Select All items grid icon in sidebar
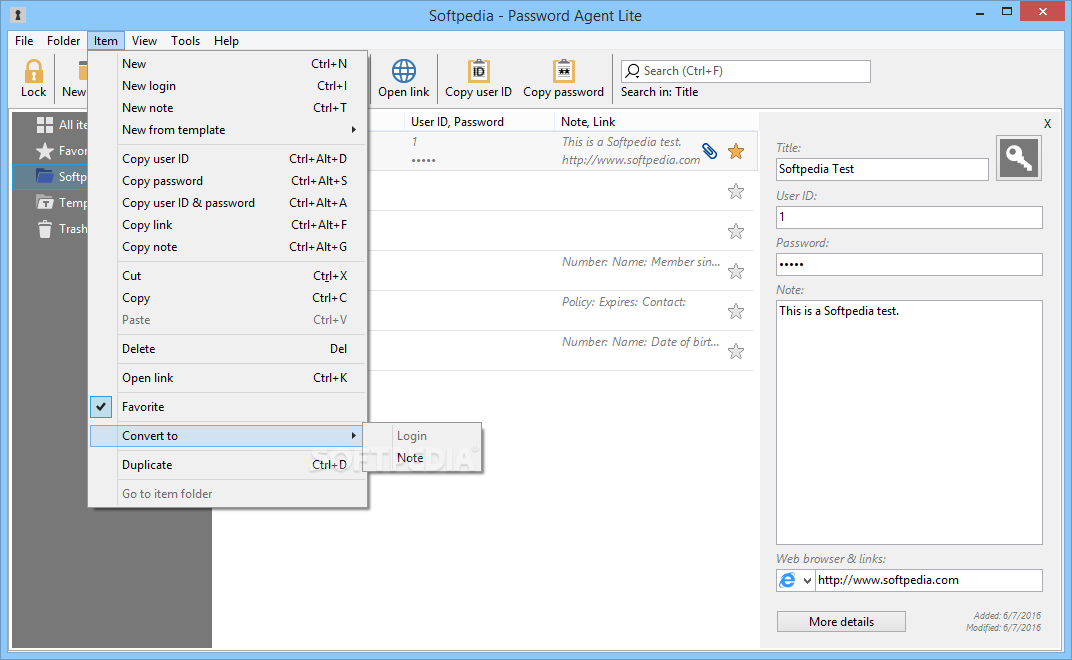This screenshot has width=1072, height=660. pos(44,124)
